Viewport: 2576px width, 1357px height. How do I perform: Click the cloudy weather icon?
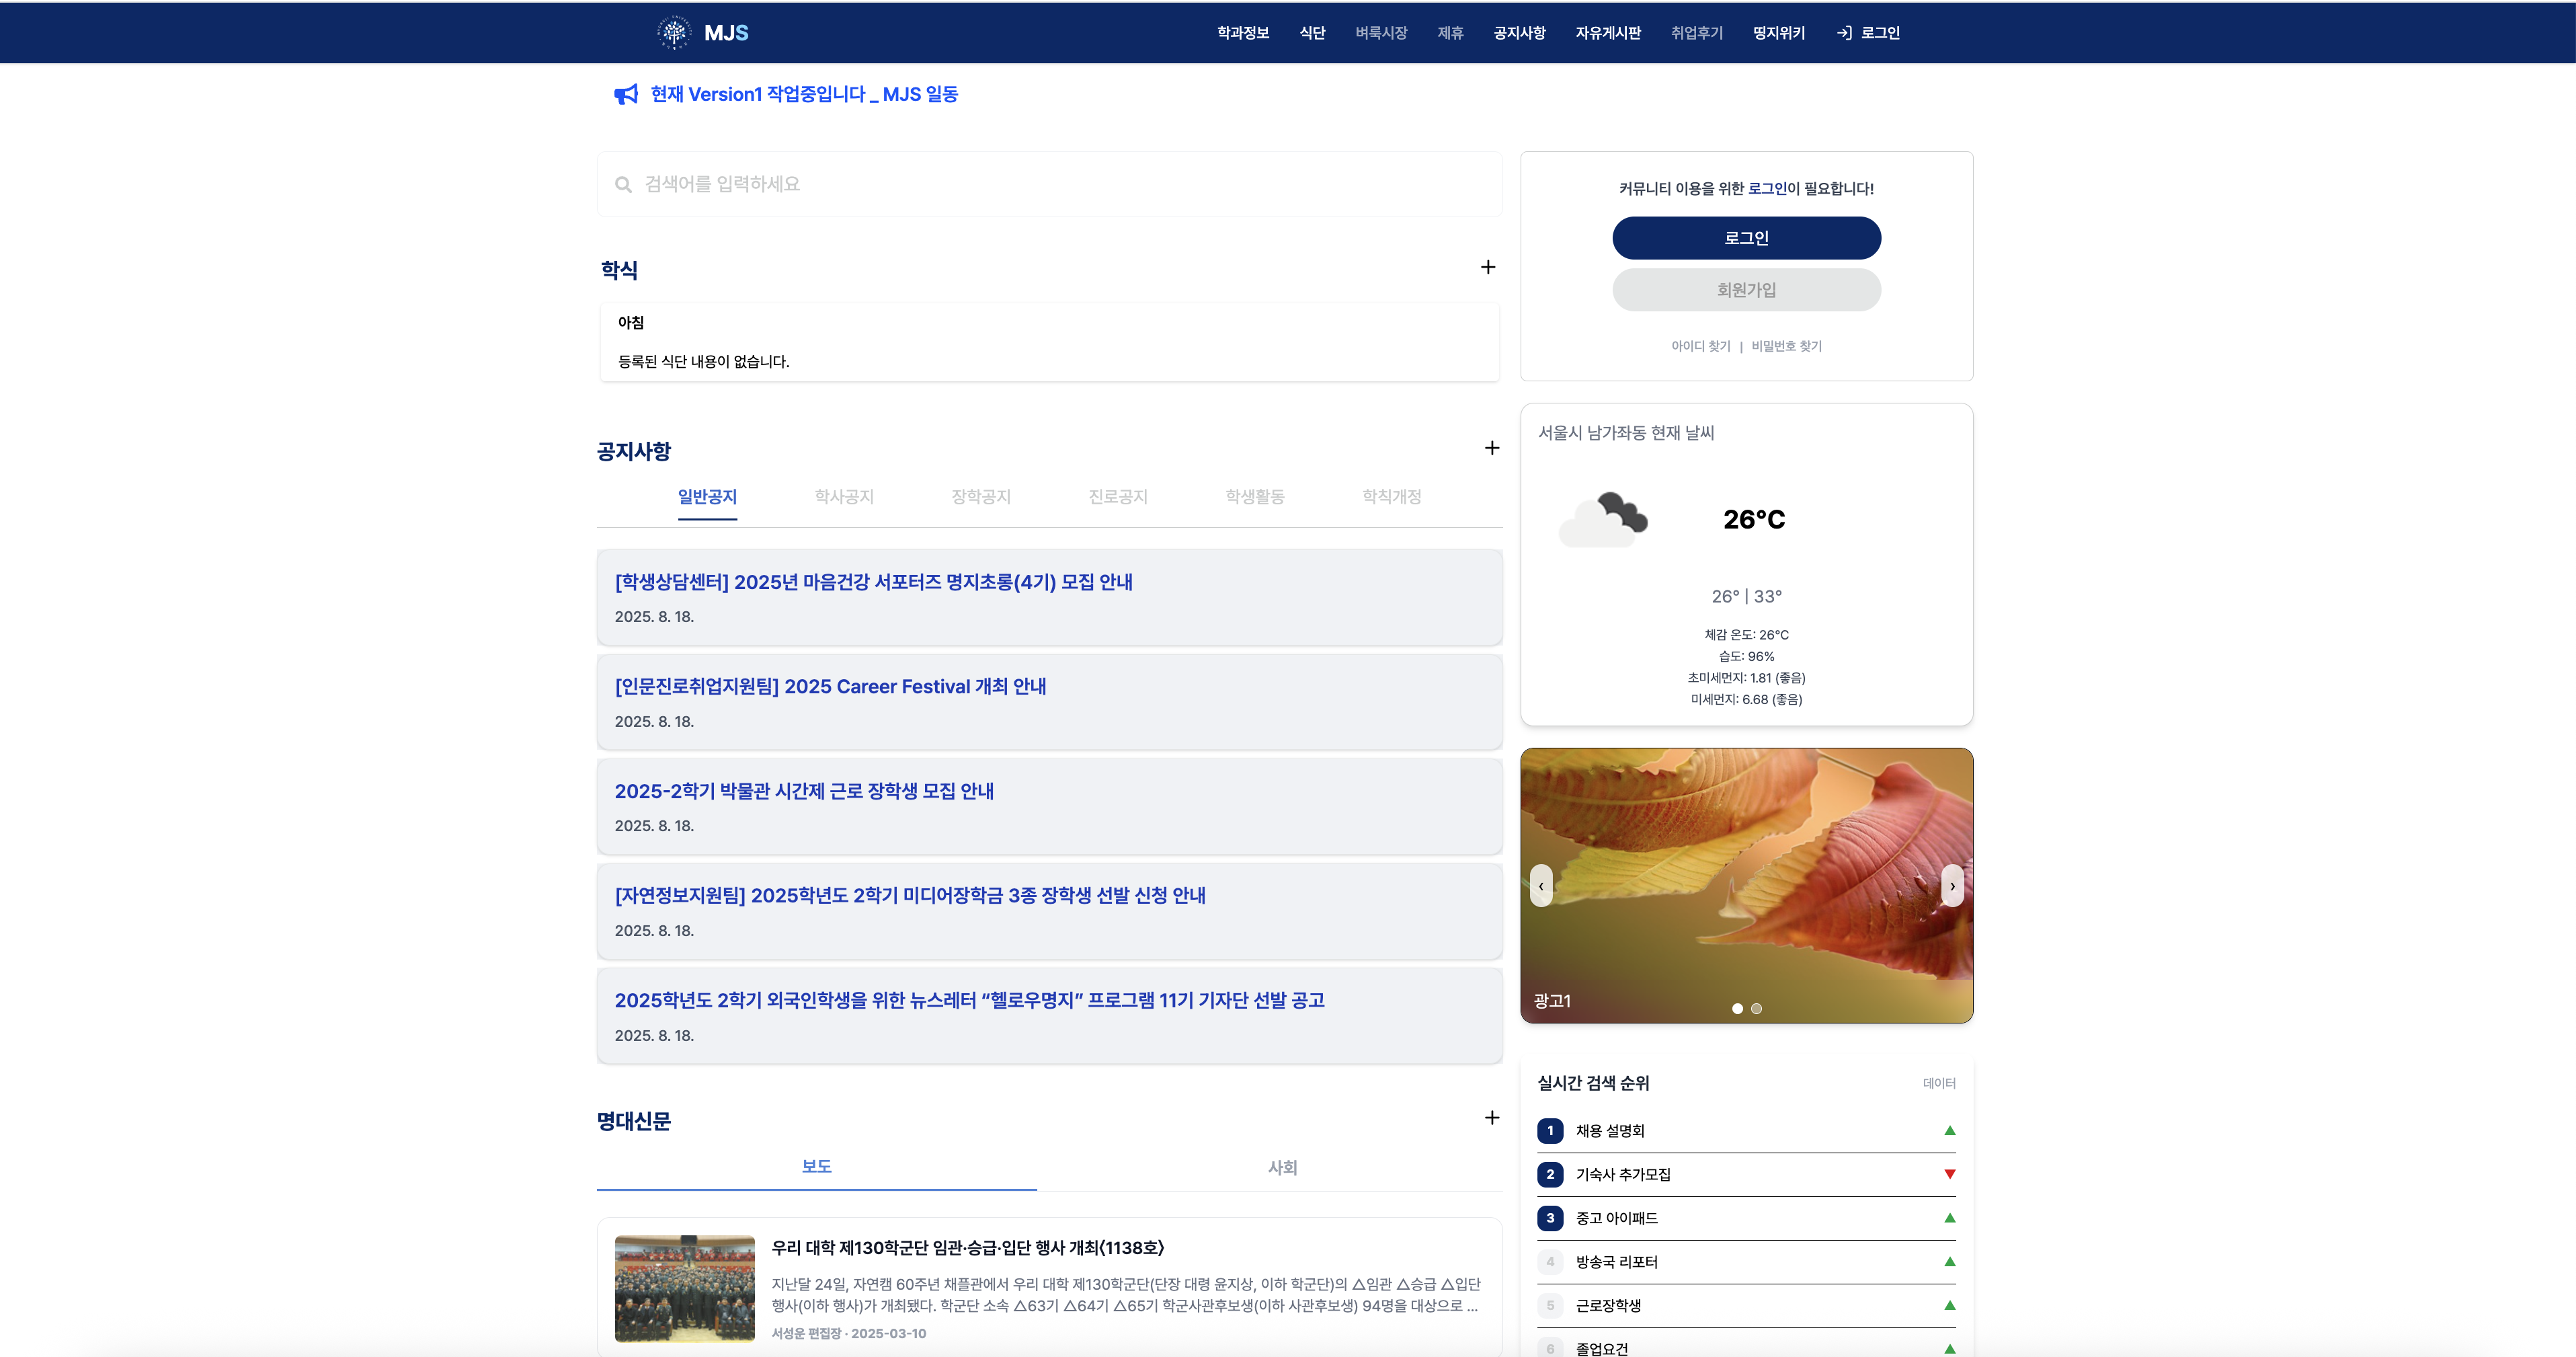tap(1603, 519)
